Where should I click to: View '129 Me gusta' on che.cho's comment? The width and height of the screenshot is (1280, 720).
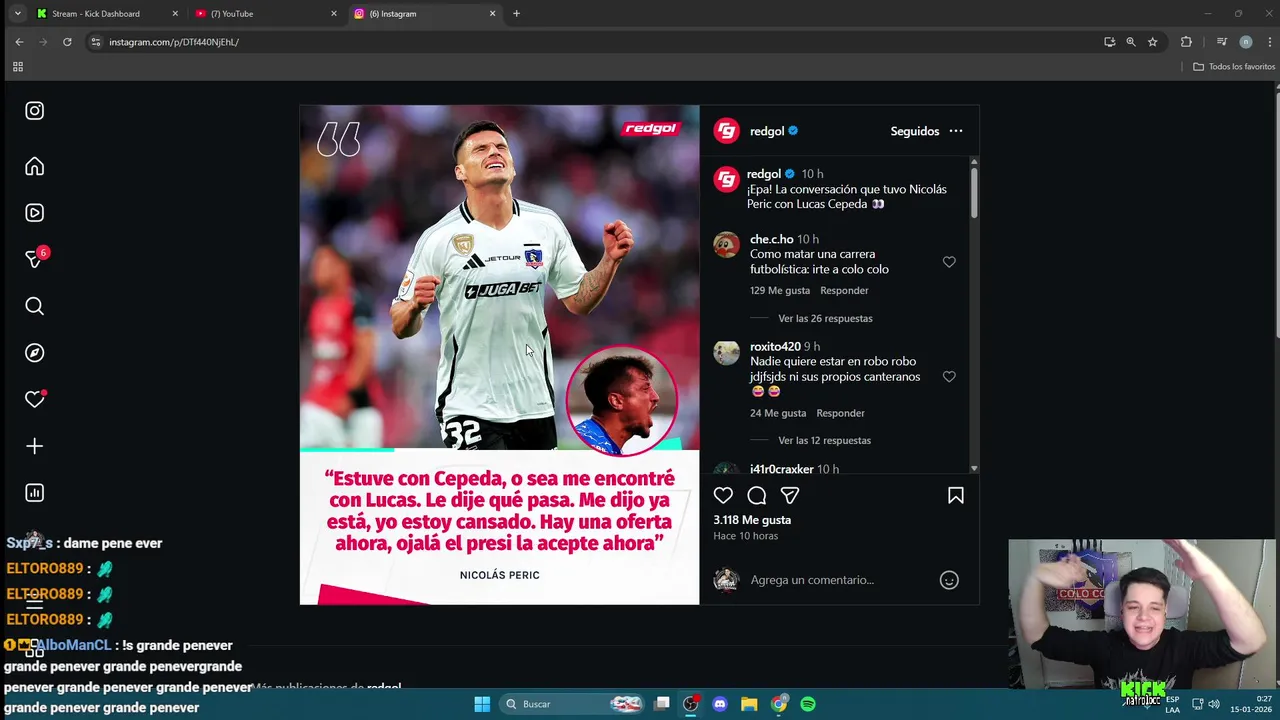click(780, 290)
